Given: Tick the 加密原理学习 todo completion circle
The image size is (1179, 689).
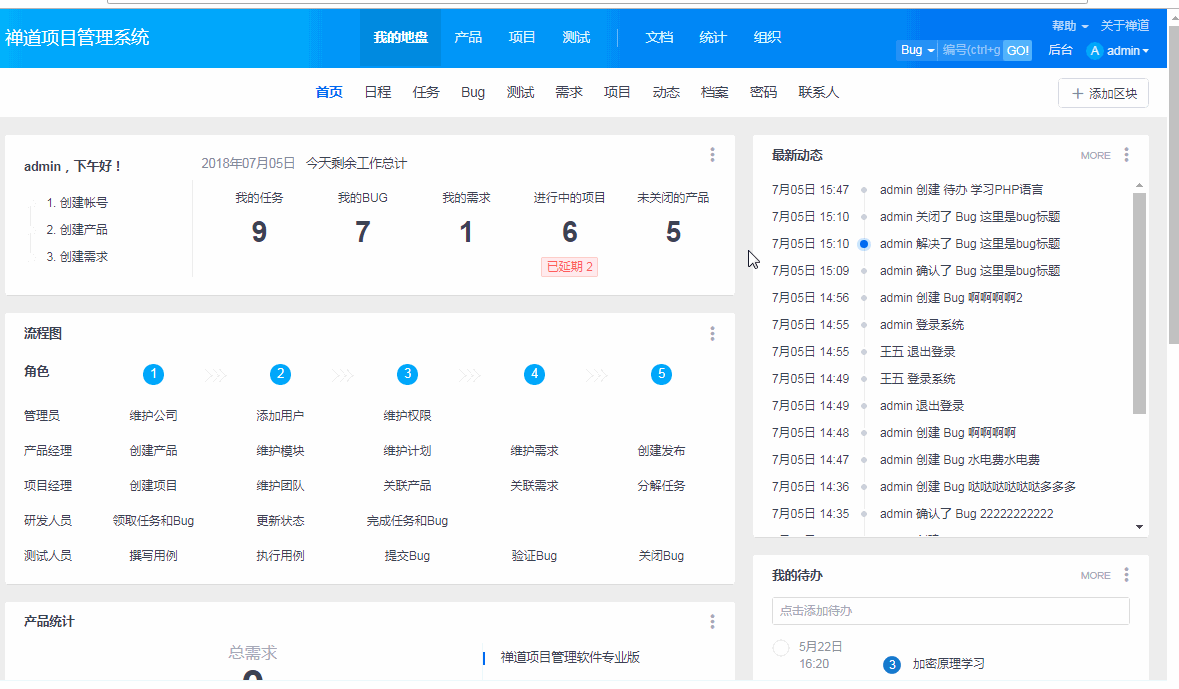Looking at the screenshot, I should pos(781,648).
